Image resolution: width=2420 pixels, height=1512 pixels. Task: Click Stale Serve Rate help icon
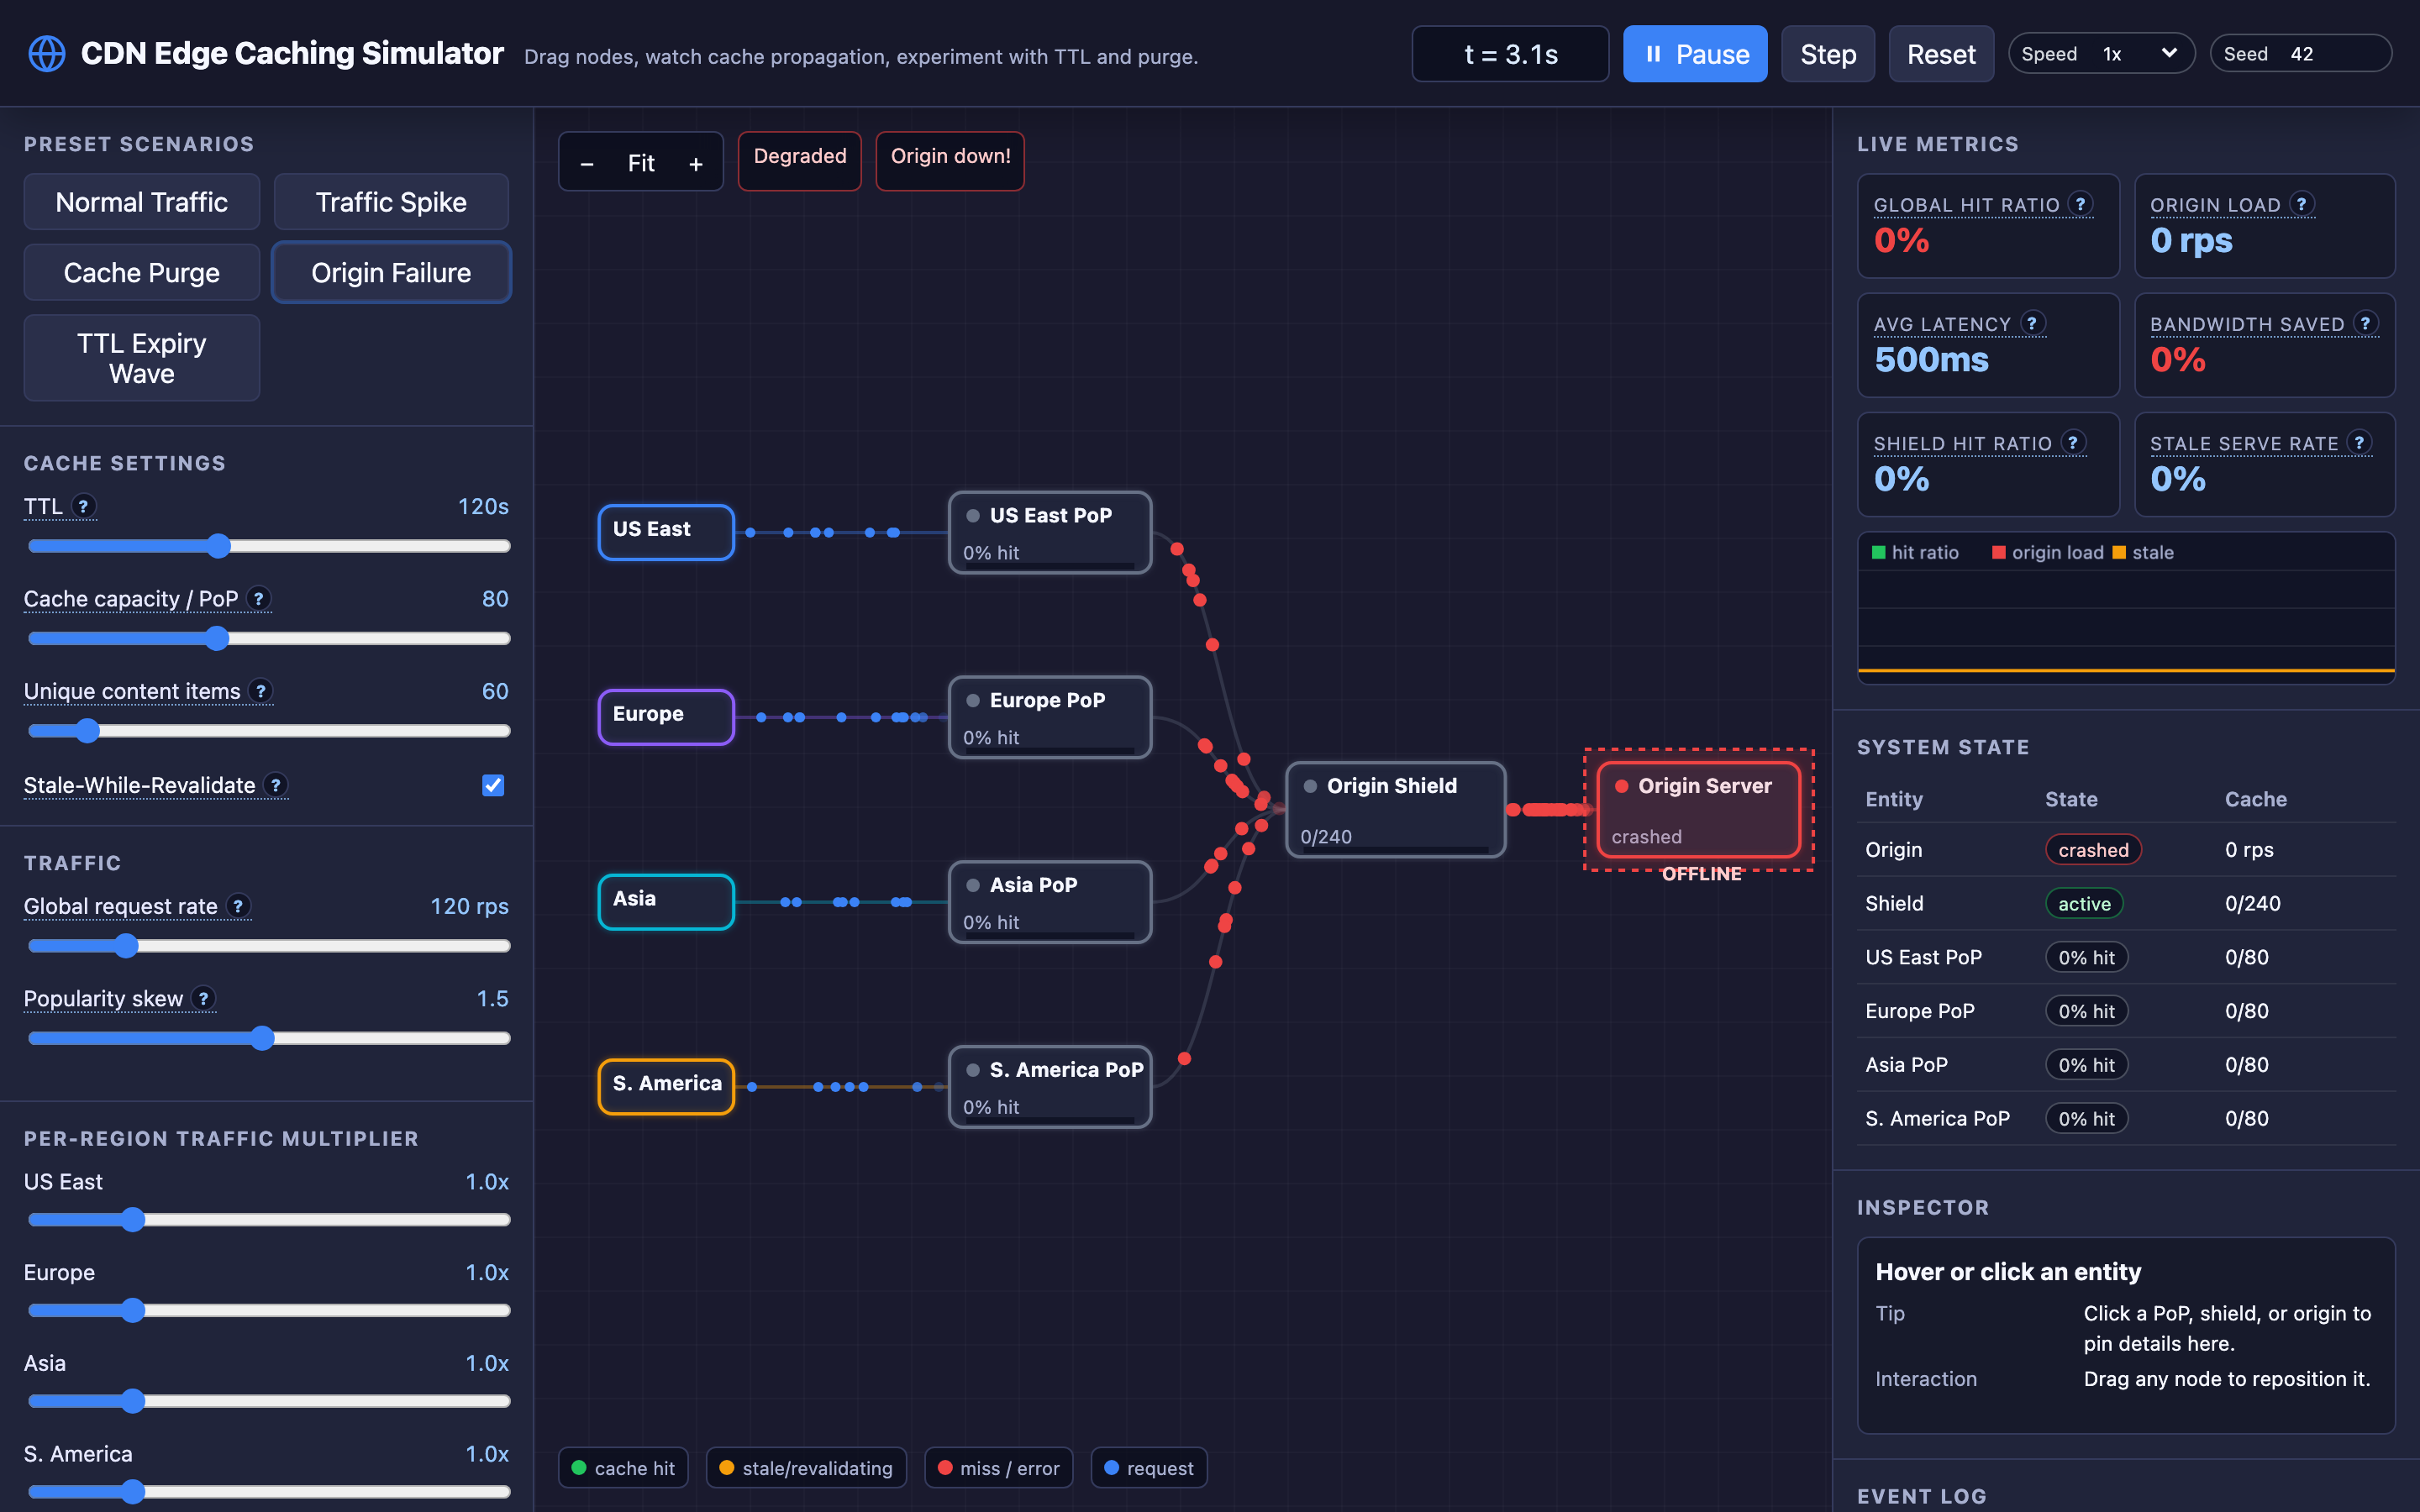click(2359, 442)
